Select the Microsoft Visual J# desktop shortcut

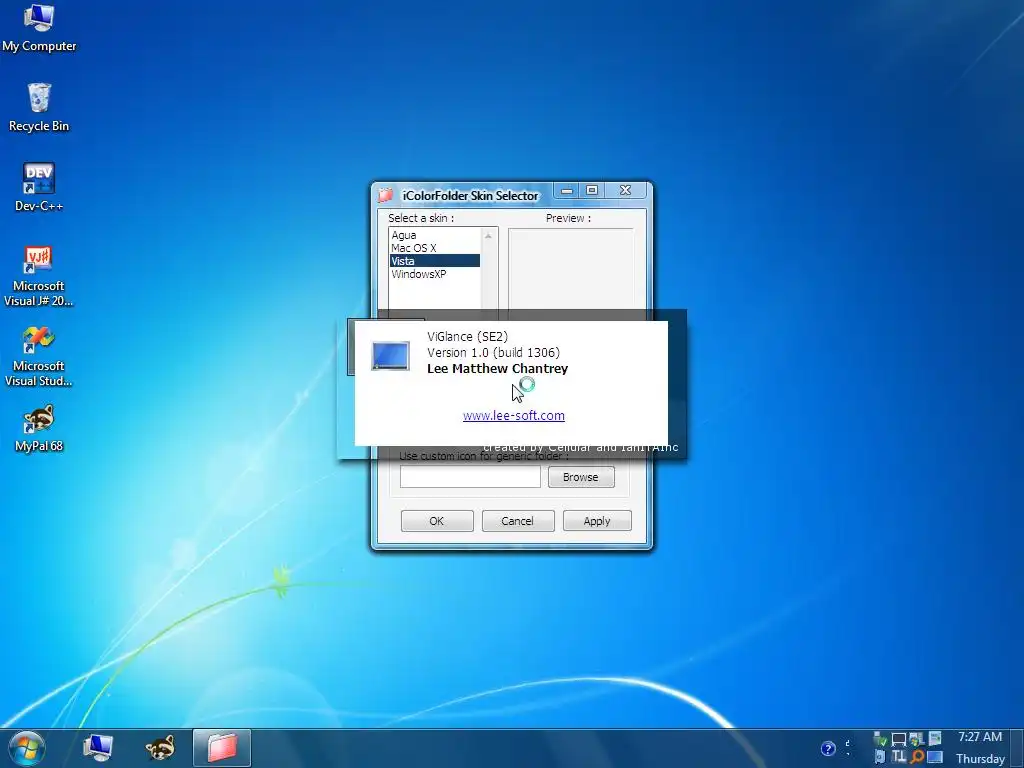tap(39, 276)
